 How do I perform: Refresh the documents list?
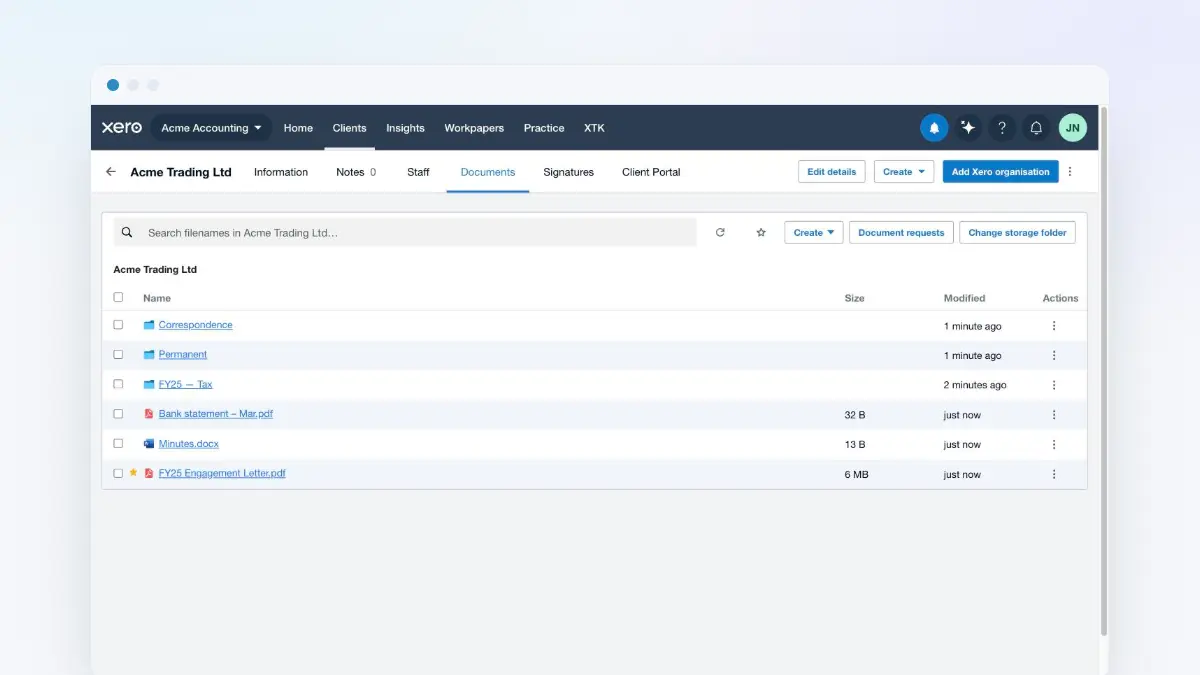720,233
